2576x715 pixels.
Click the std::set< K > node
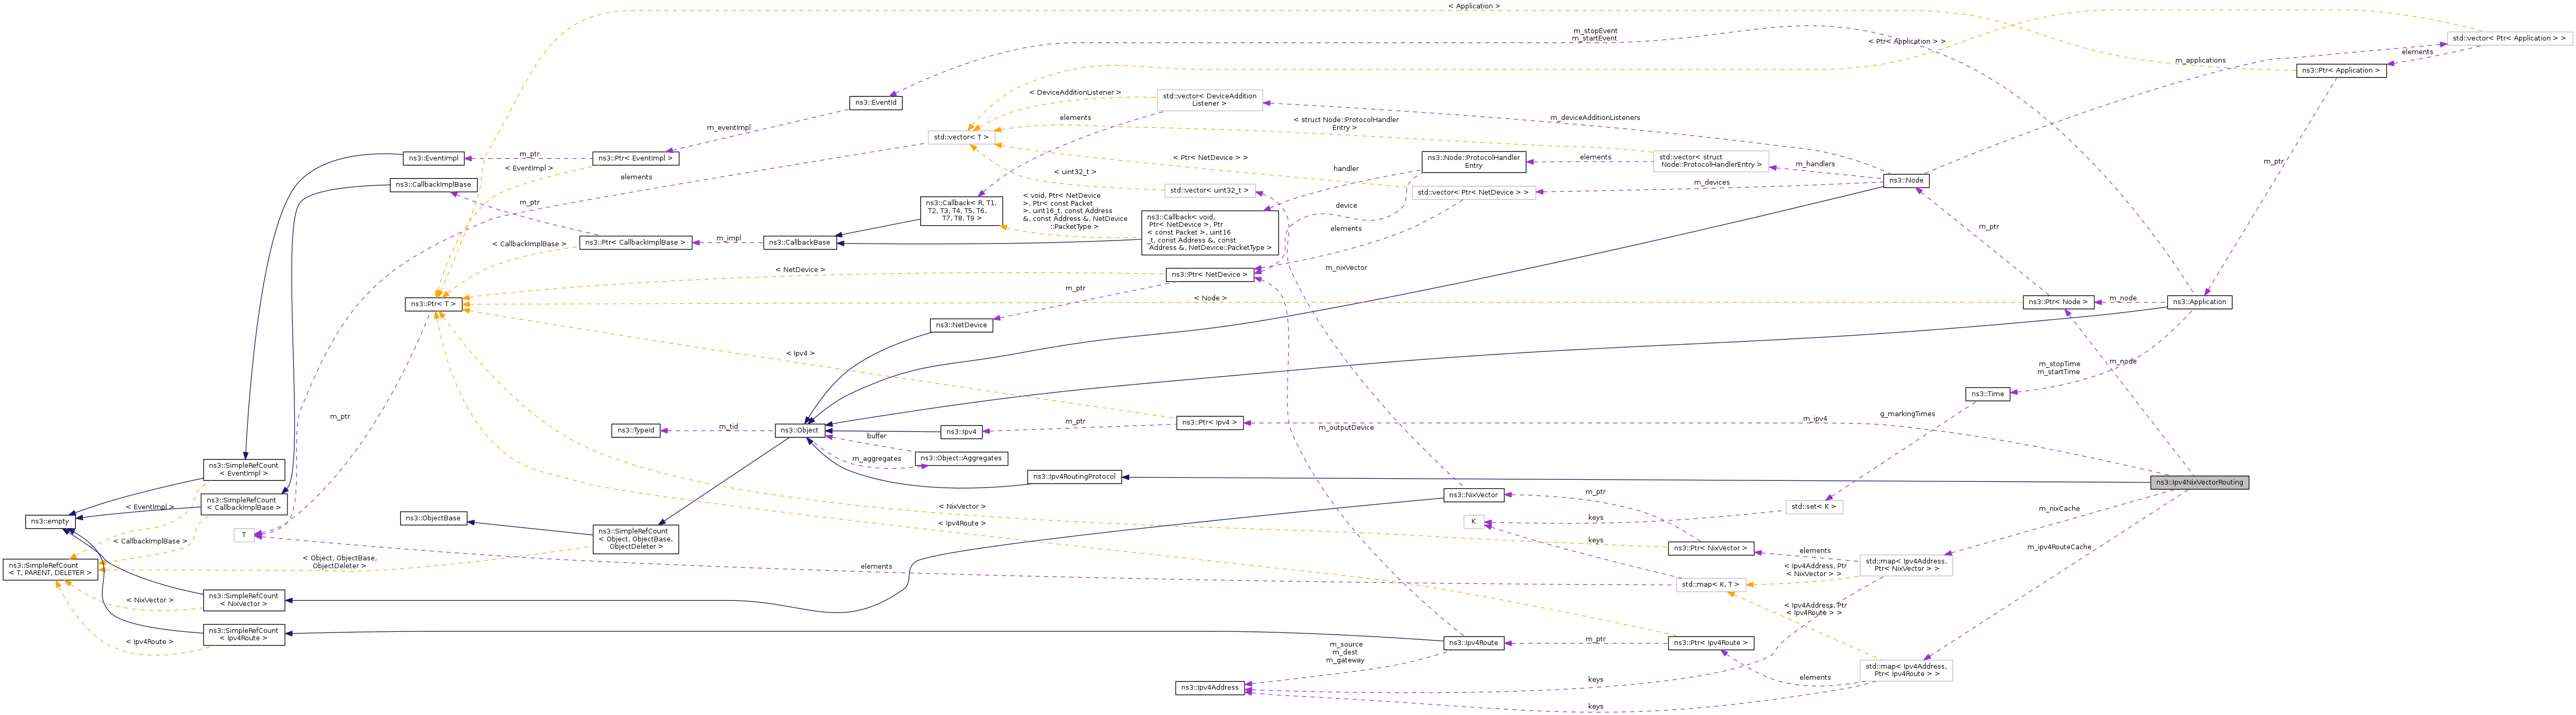1814,507
